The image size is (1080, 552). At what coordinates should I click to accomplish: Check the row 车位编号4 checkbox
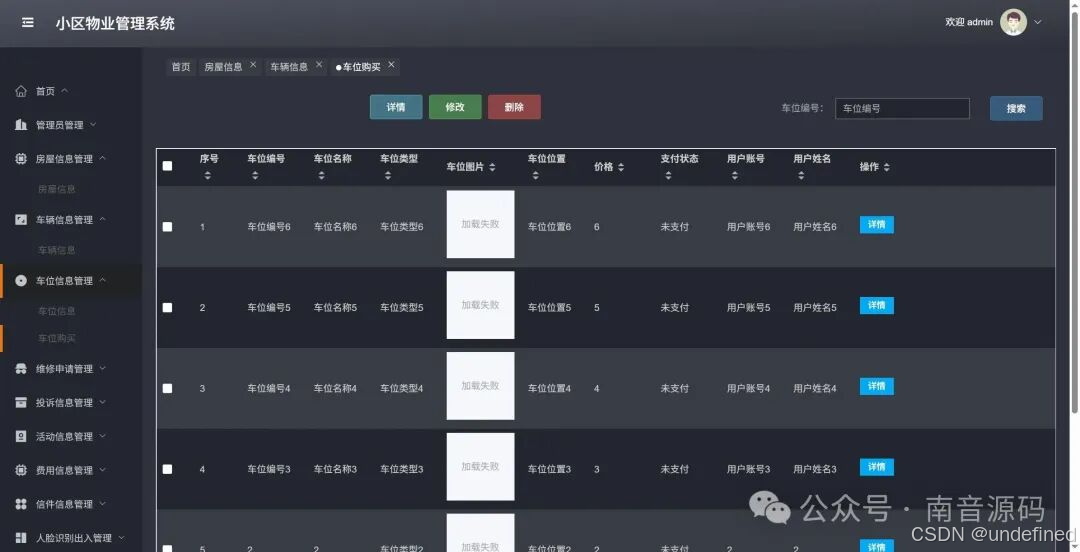[x=167, y=389]
